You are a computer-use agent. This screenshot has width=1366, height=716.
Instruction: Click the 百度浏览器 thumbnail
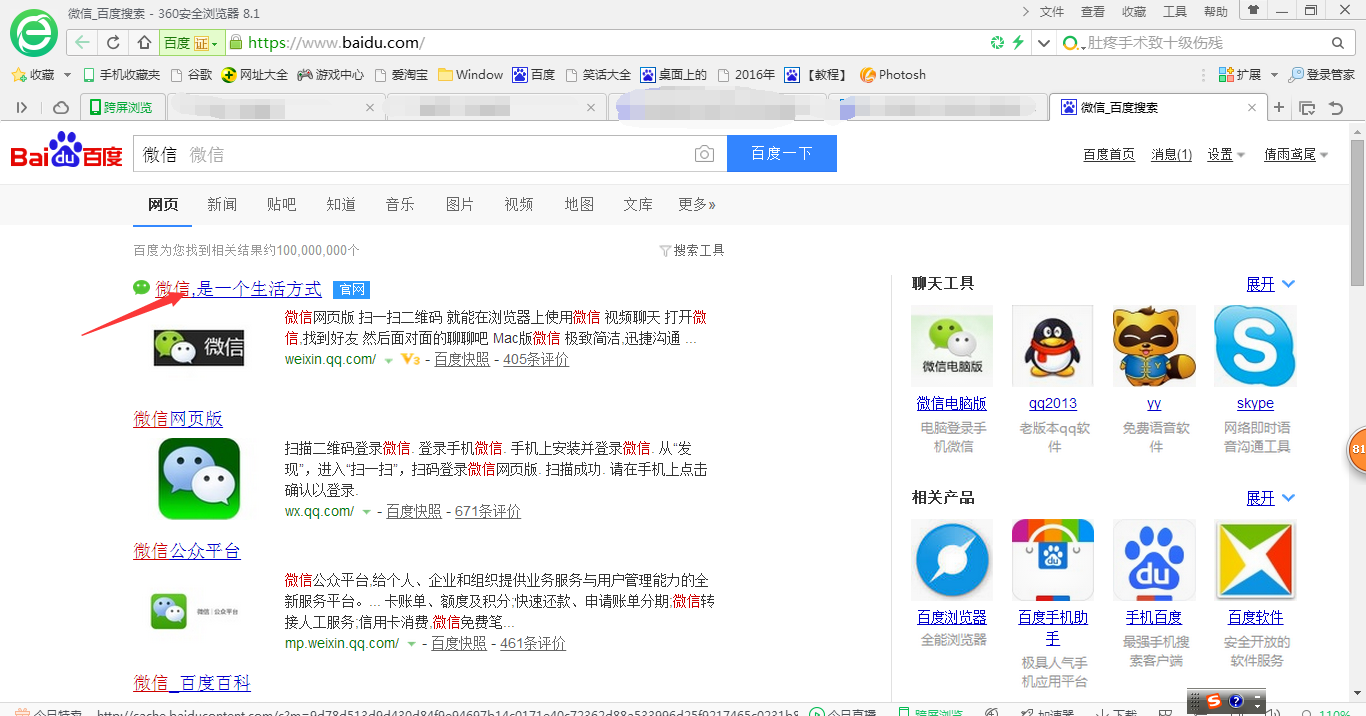952,560
